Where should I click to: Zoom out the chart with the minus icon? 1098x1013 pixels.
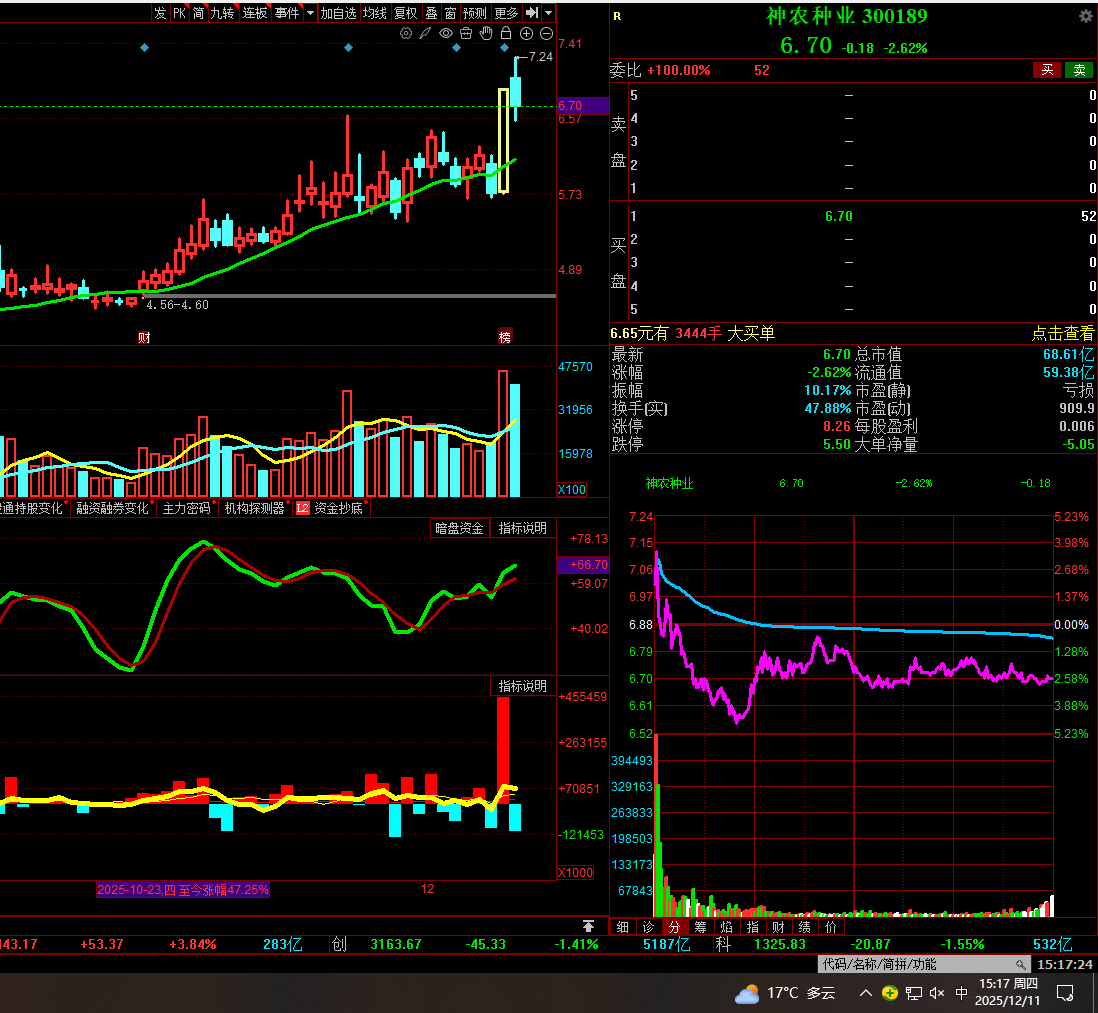coord(547,34)
